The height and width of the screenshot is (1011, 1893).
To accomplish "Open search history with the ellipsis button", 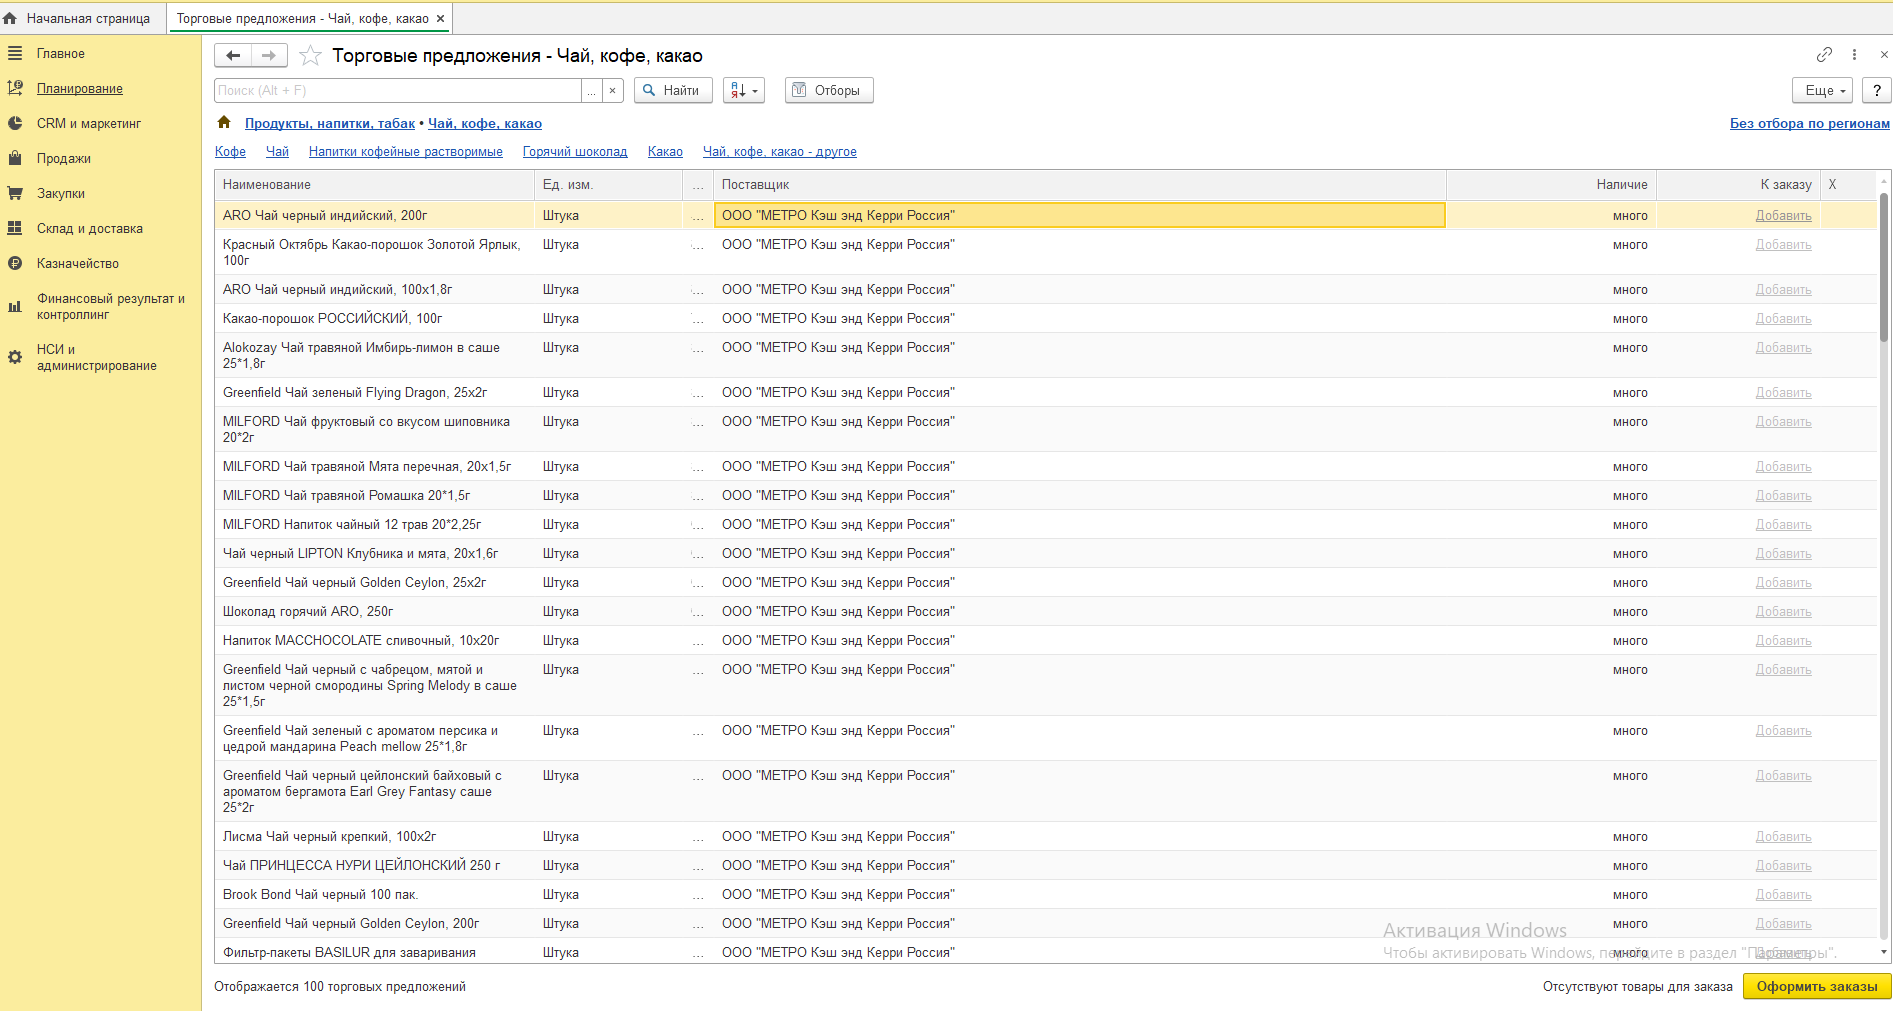I will pyautogui.click(x=592, y=90).
